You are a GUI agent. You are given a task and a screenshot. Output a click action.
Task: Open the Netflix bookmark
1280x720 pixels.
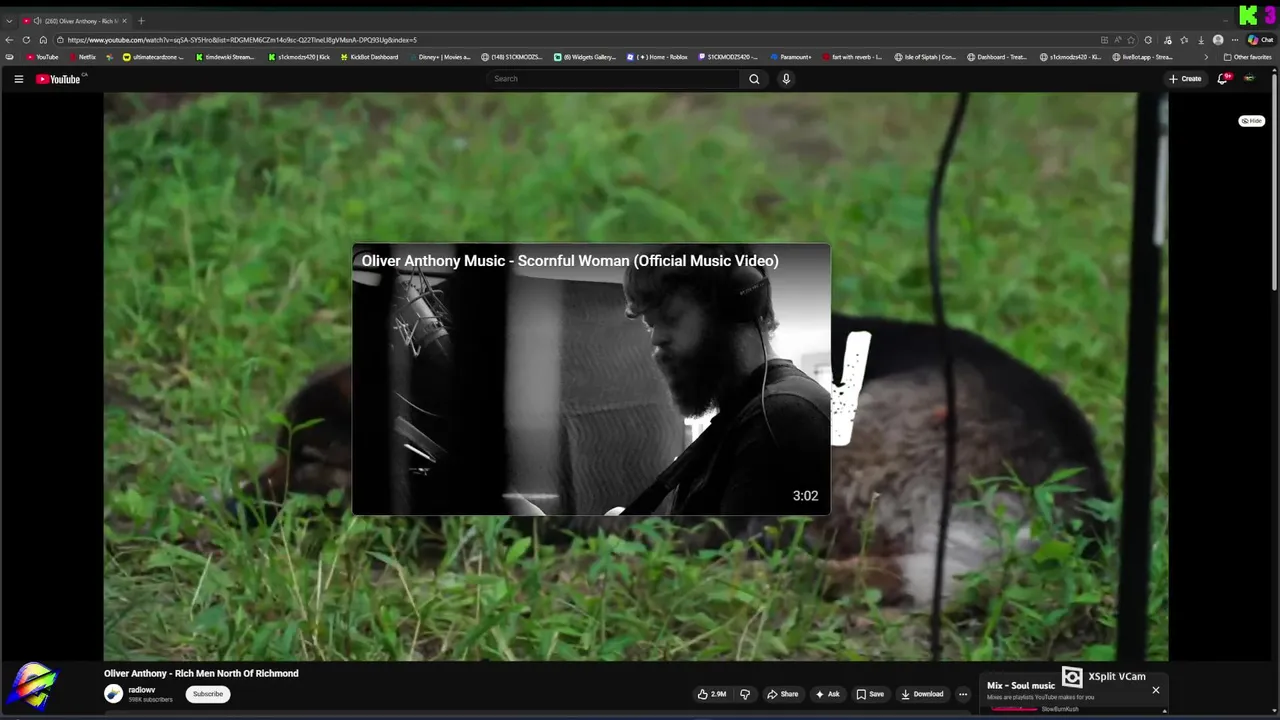(82, 57)
